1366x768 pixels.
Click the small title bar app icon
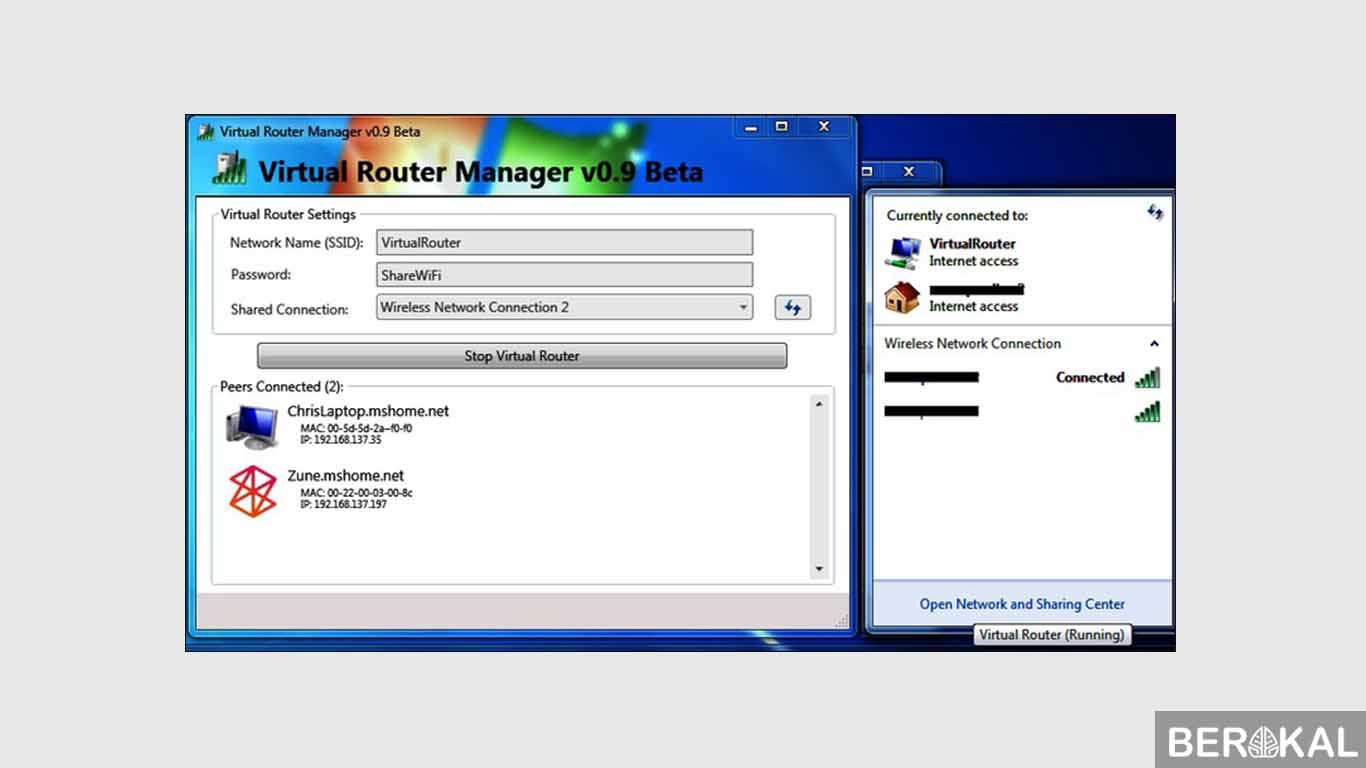206,131
